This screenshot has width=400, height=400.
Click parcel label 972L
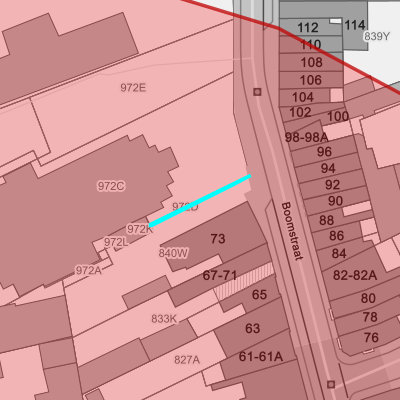click(x=116, y=242)
